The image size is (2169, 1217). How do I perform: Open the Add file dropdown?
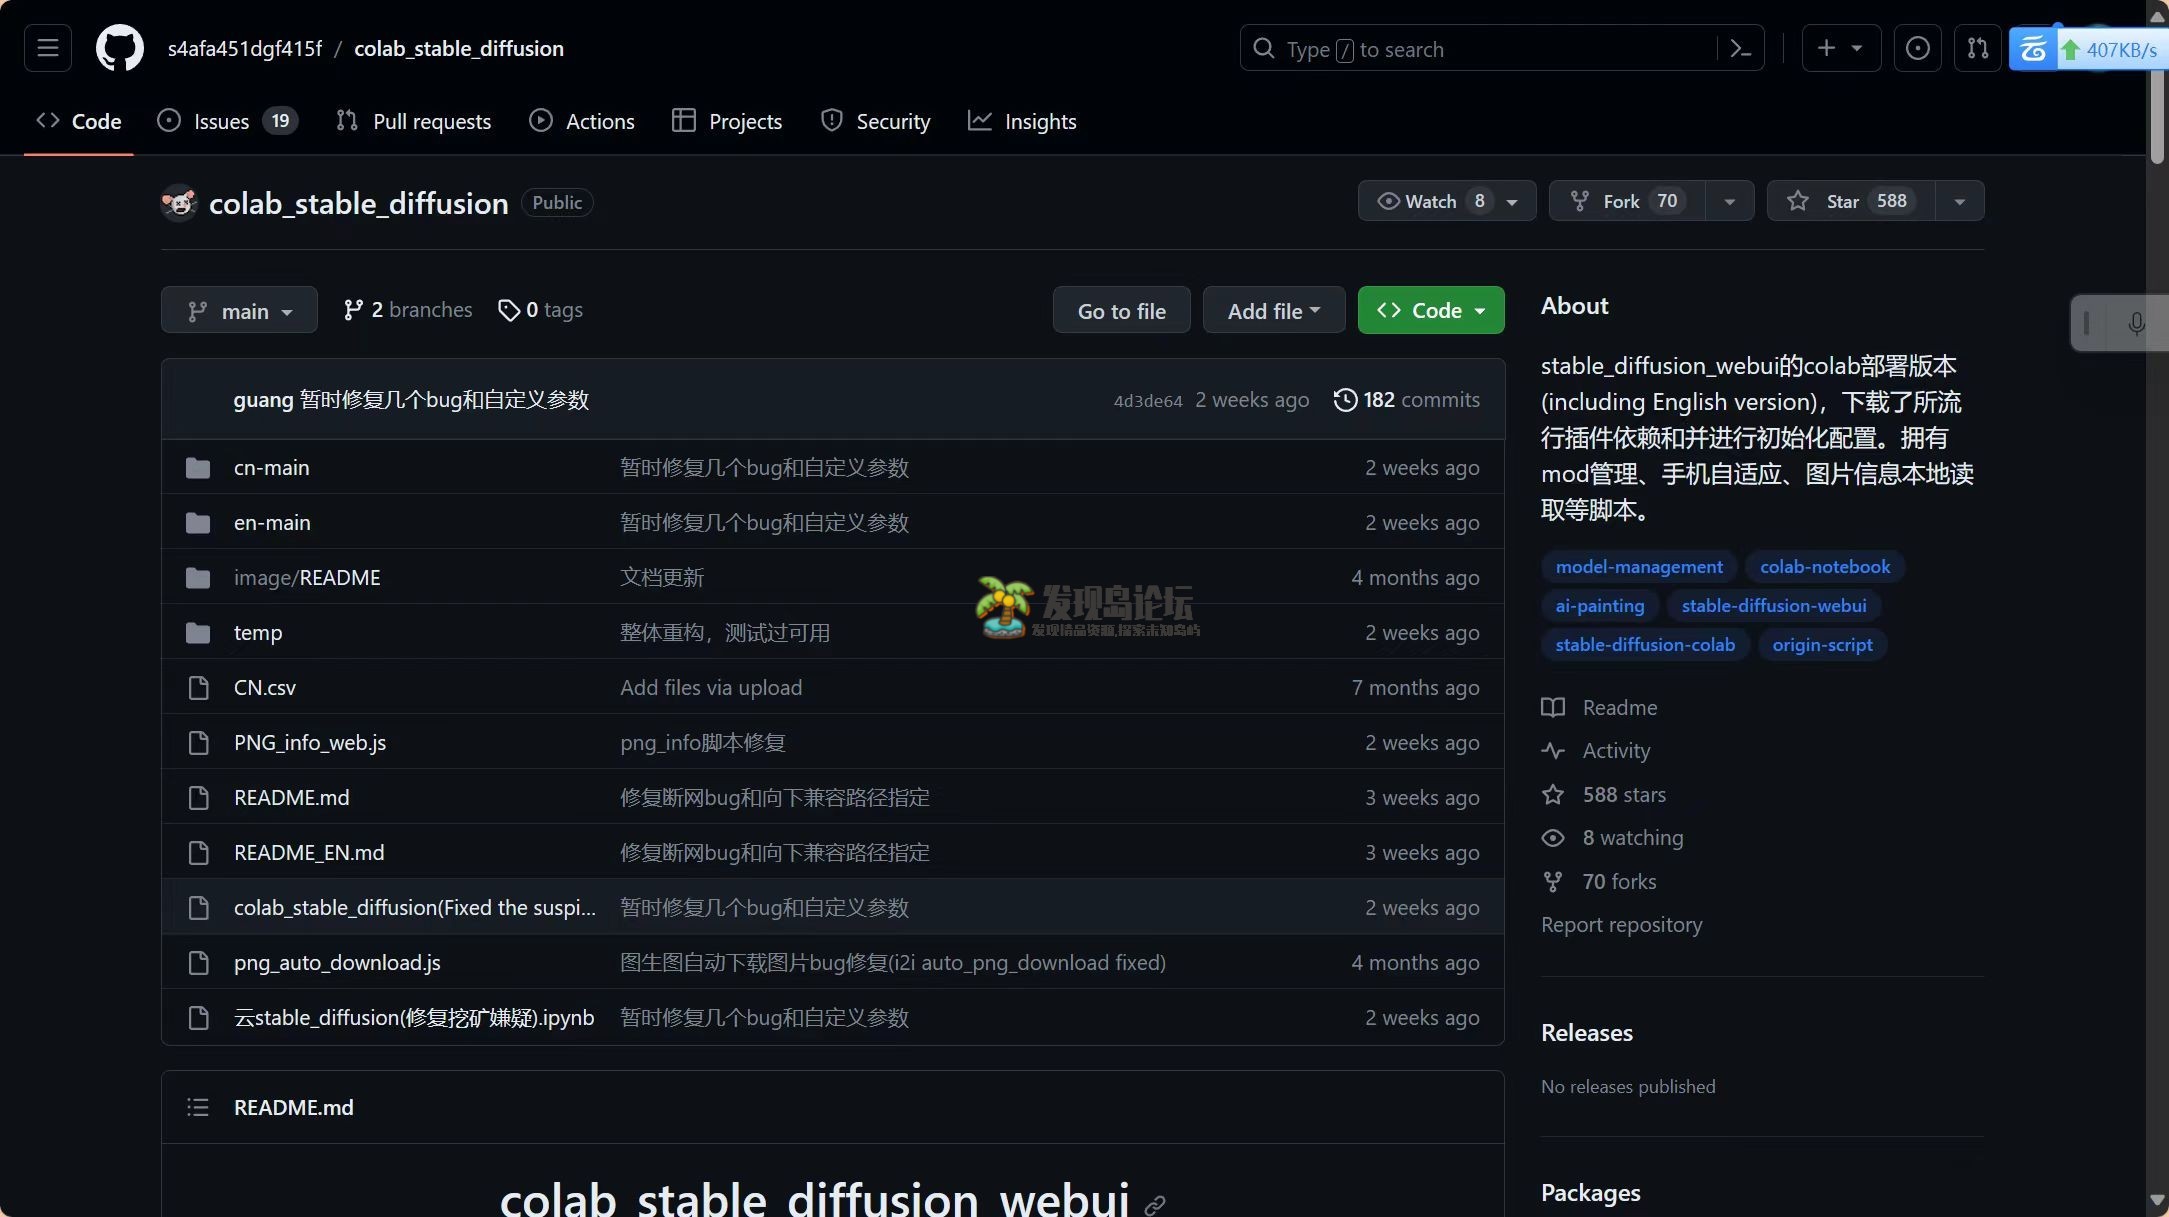click(x=1274, y=310)
